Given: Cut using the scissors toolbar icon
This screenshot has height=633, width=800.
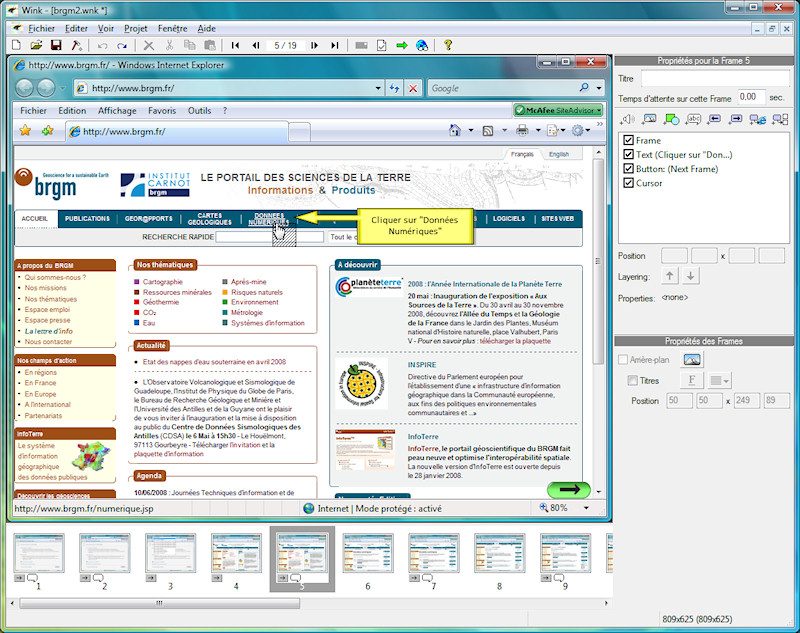Looking at the screenshot, I should pyautogui.click(x=169, y=45).
